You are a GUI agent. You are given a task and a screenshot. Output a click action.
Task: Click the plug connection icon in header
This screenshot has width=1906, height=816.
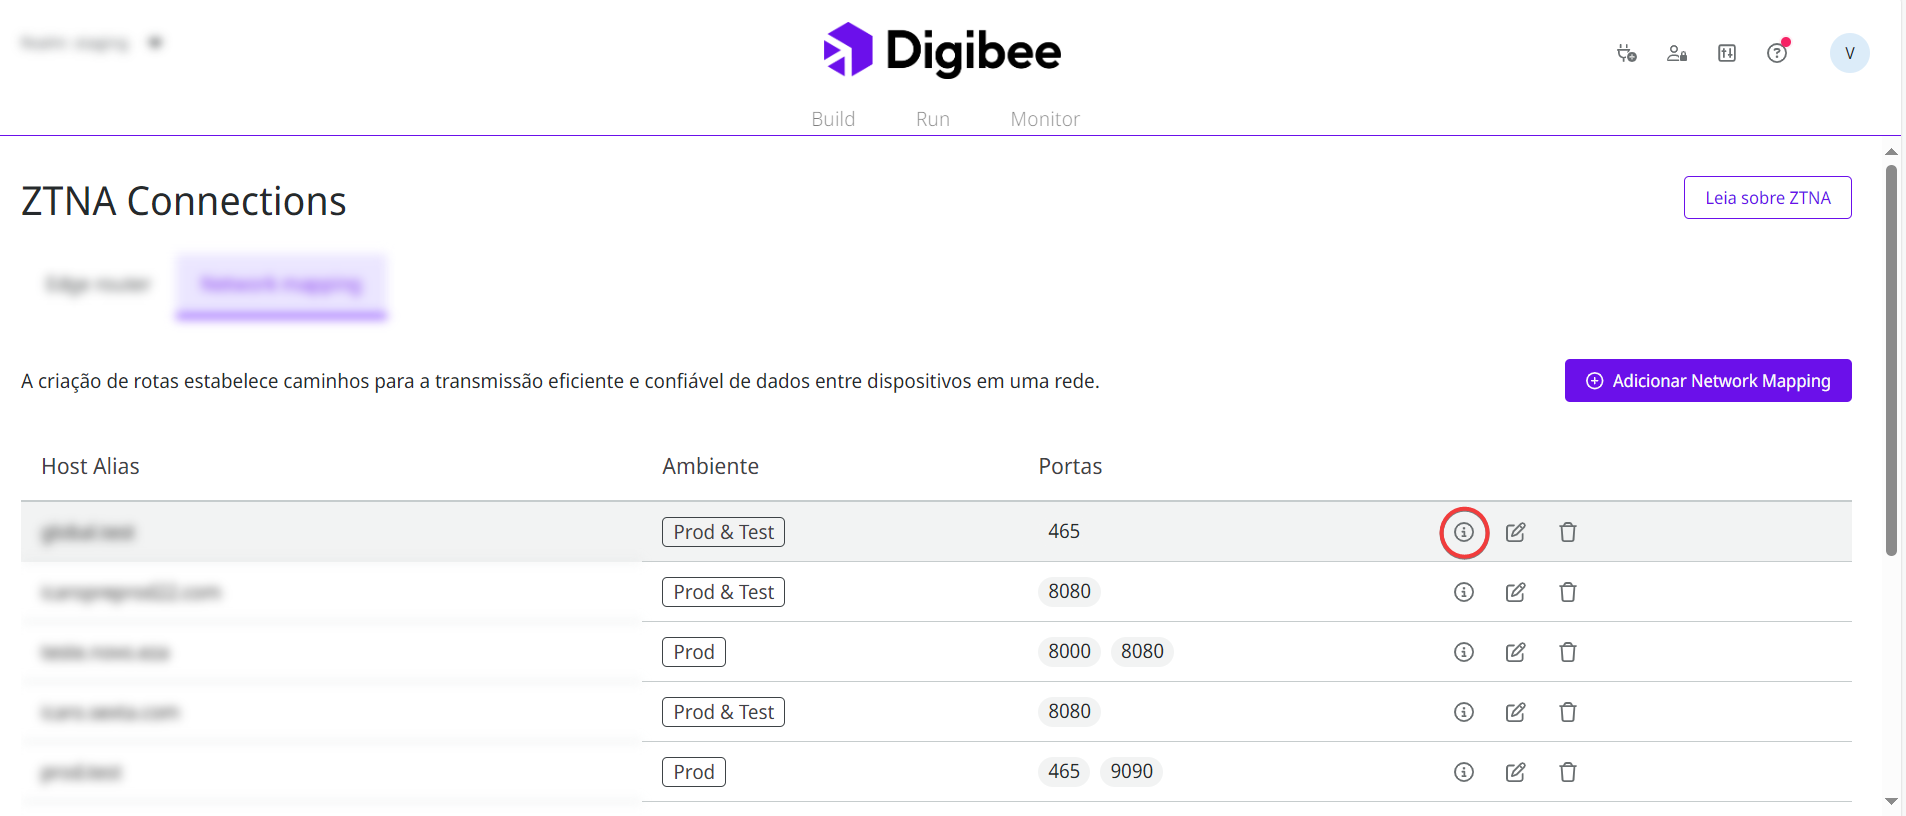coord(1627,53)
